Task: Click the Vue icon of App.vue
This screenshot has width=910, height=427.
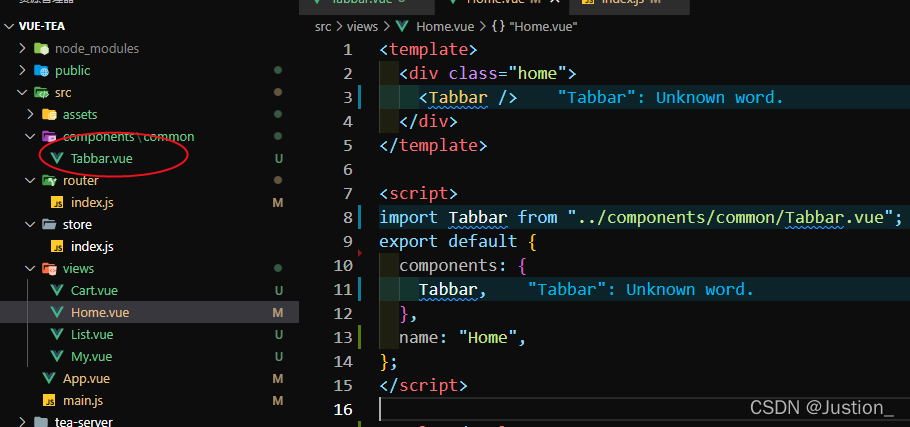Action: [49, 378]
